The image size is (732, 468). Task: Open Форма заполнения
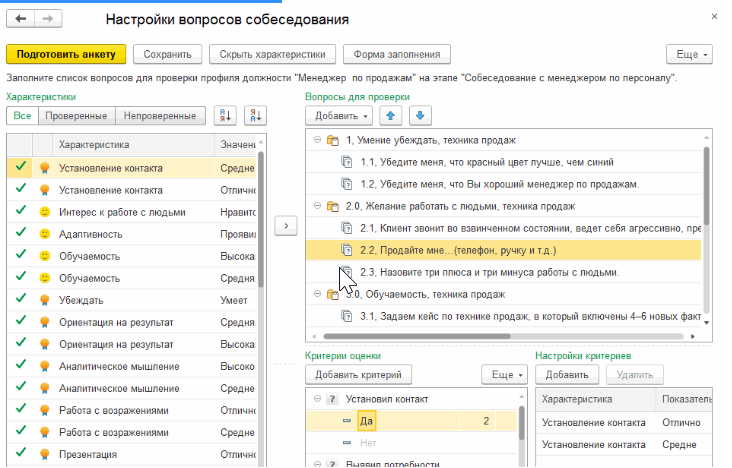tap(397, 54)
